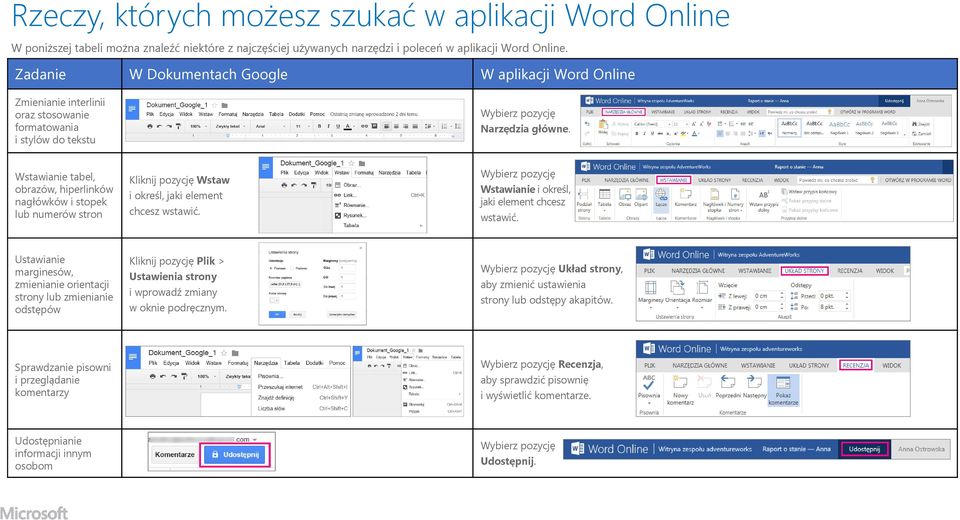The image size is (960, 520).
Task: Click the Pisownia spell-check icon in Recenzja ribbon
Action: coord(649,383)
